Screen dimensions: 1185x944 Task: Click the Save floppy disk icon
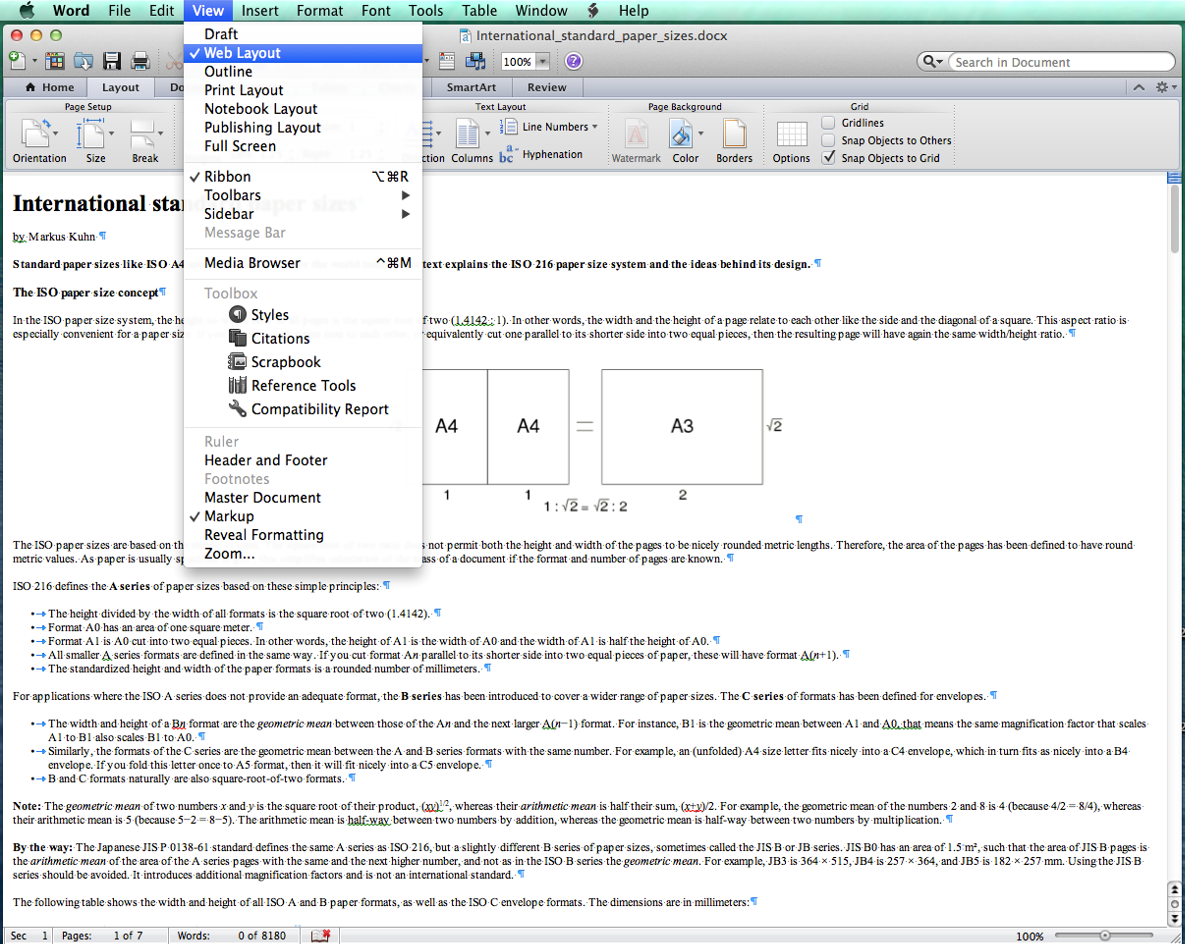[x=112, y=62]
